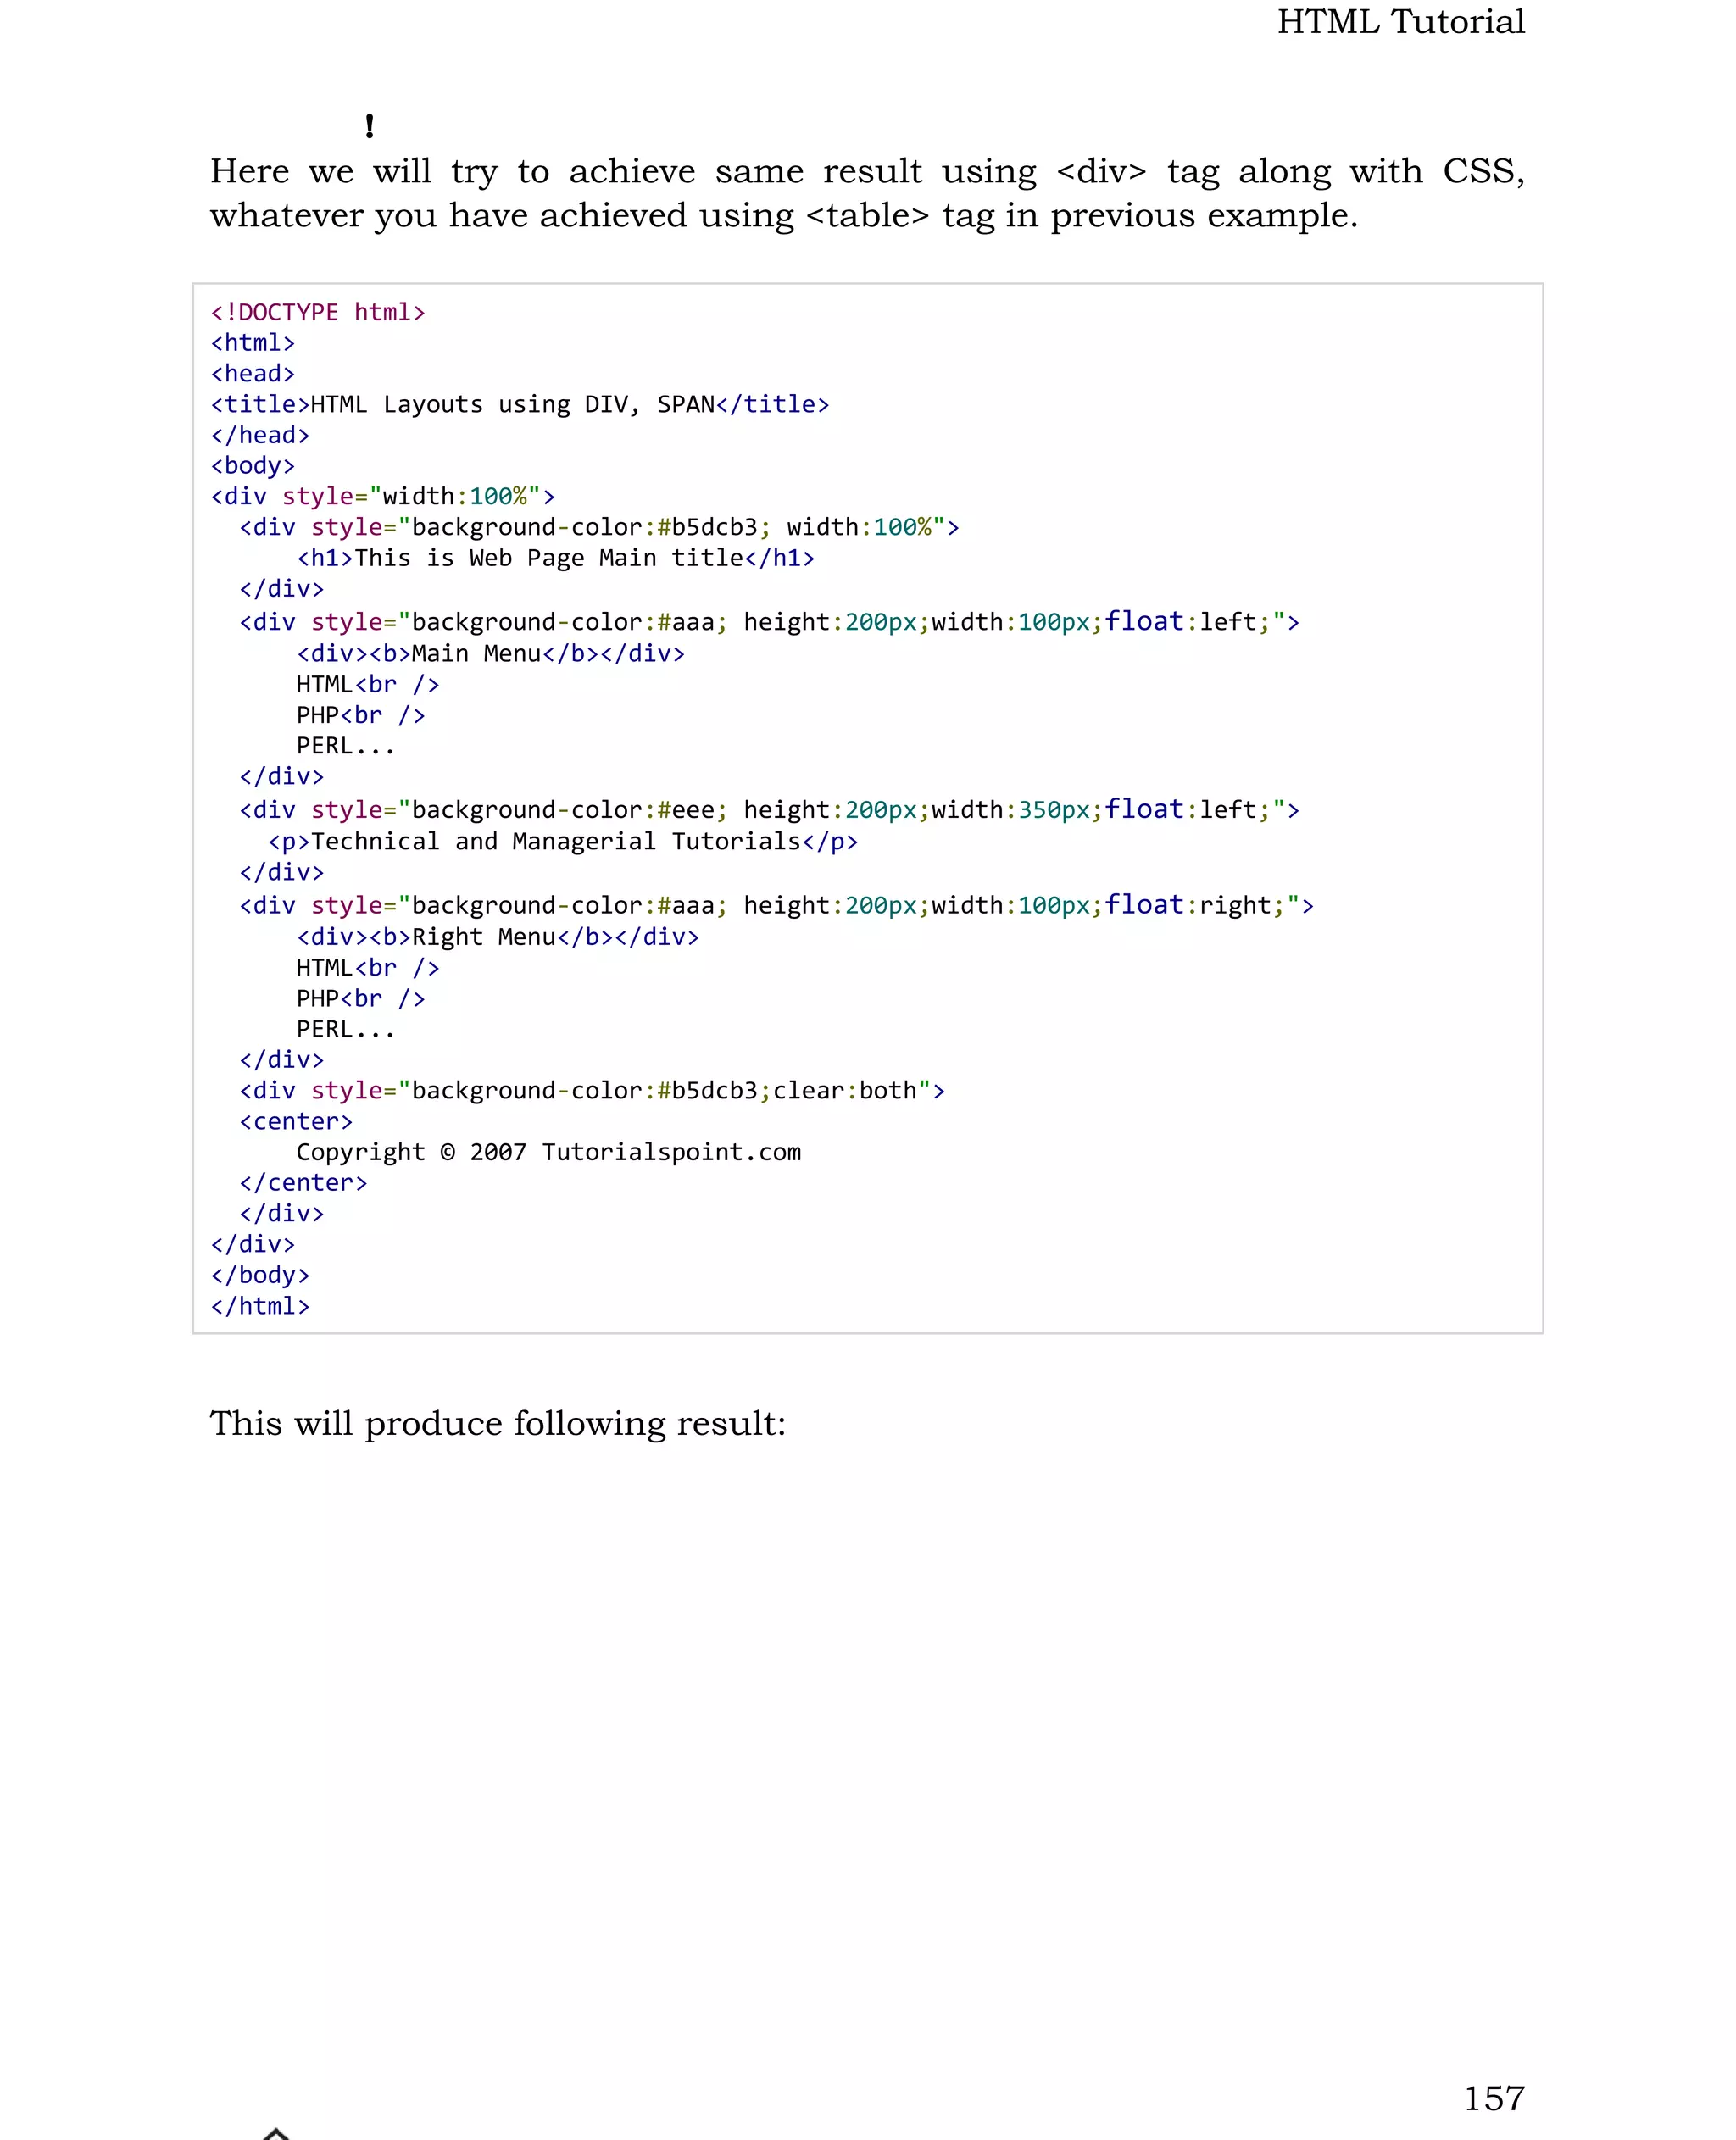Click the div line with #aaa and float:left
1736x2140 pixels.
point(770,622)
